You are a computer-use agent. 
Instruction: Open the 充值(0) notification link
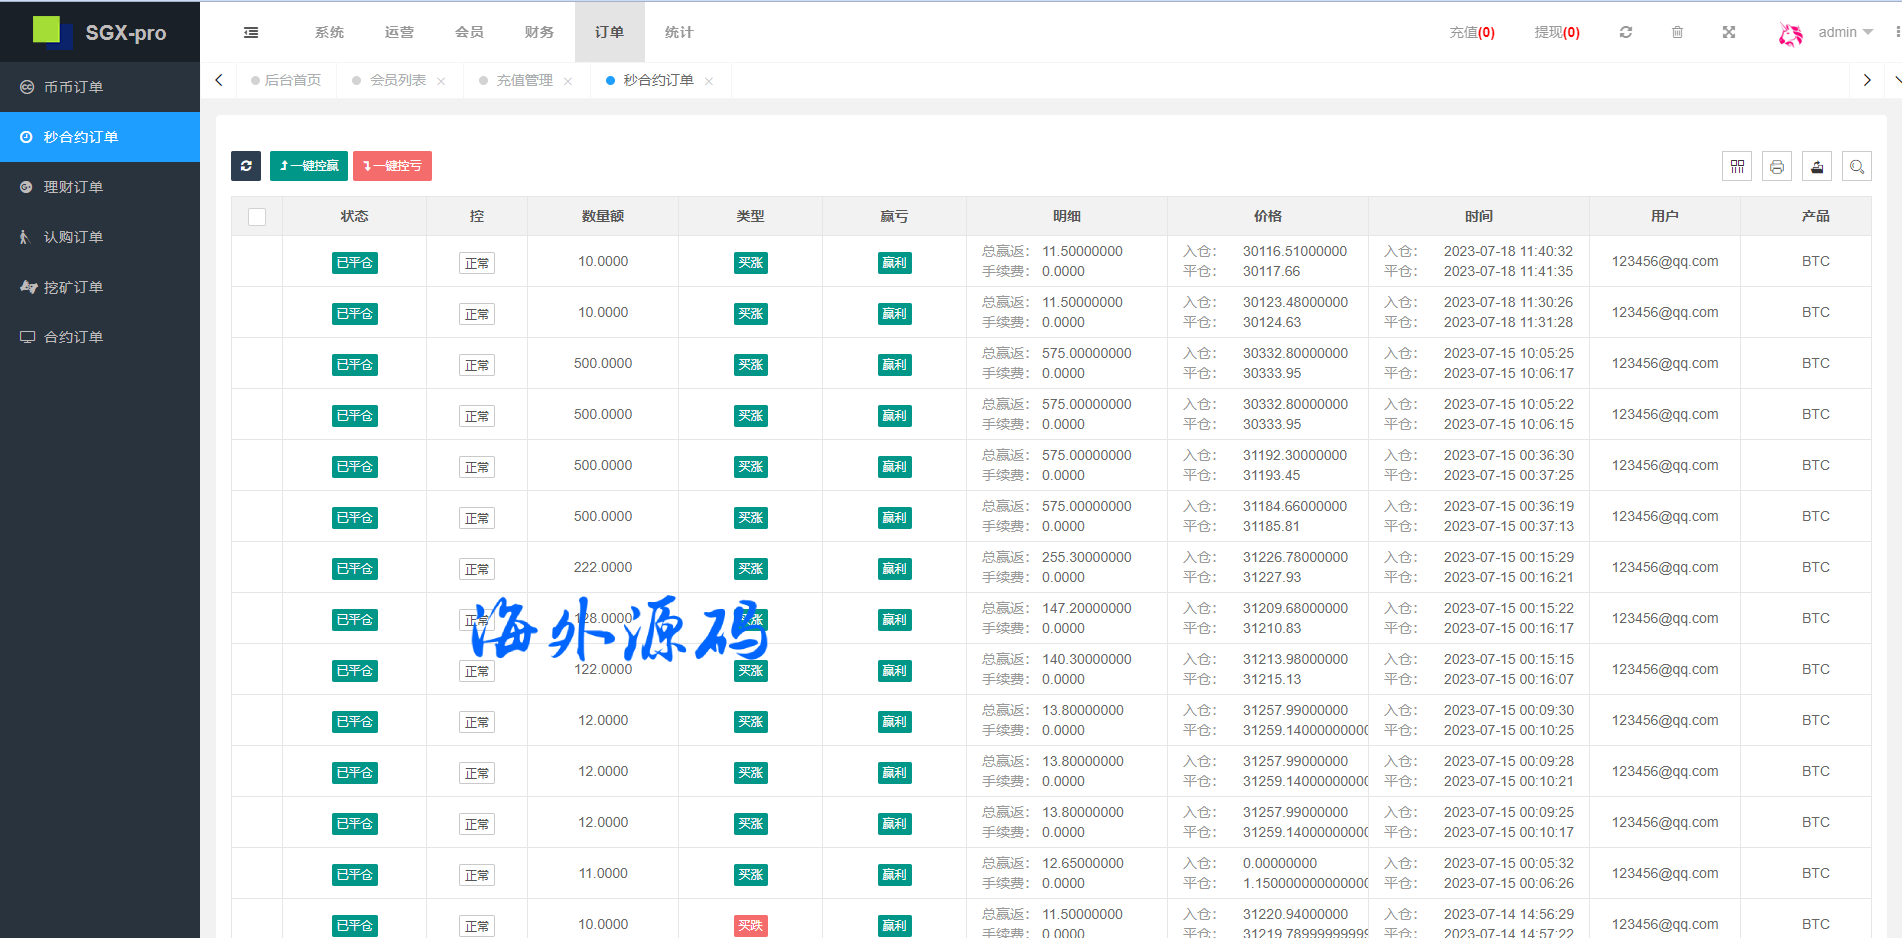pos(1471,32)
